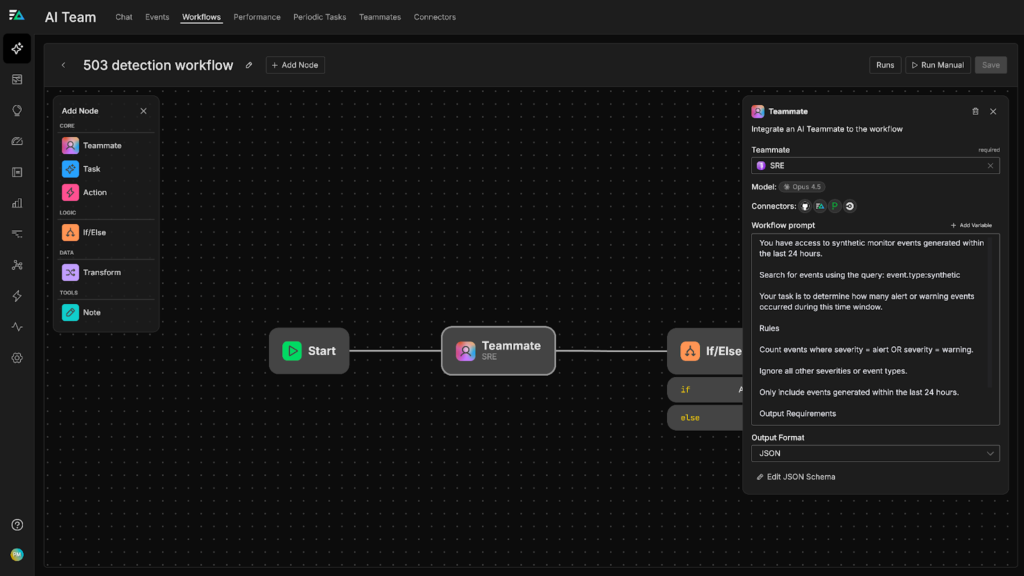Add a Note from Tools section
The image size is (1024, 576).
click(91, 312)
